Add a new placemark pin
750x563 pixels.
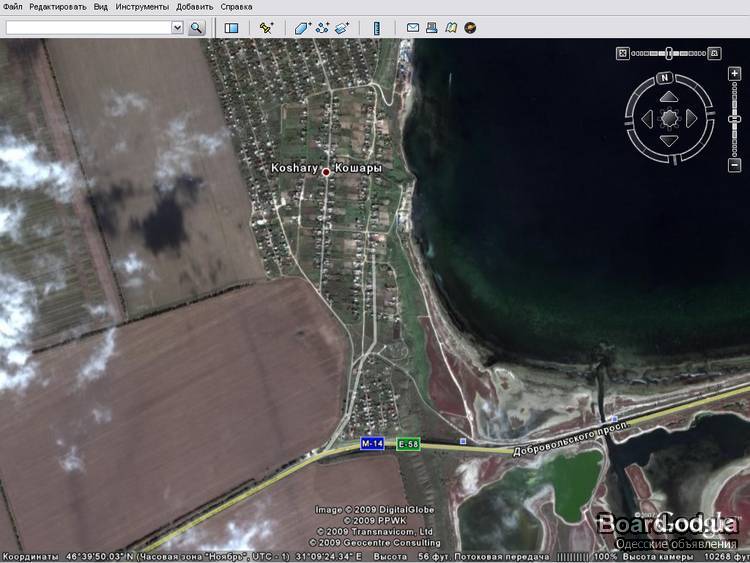(x=266, y=28)
